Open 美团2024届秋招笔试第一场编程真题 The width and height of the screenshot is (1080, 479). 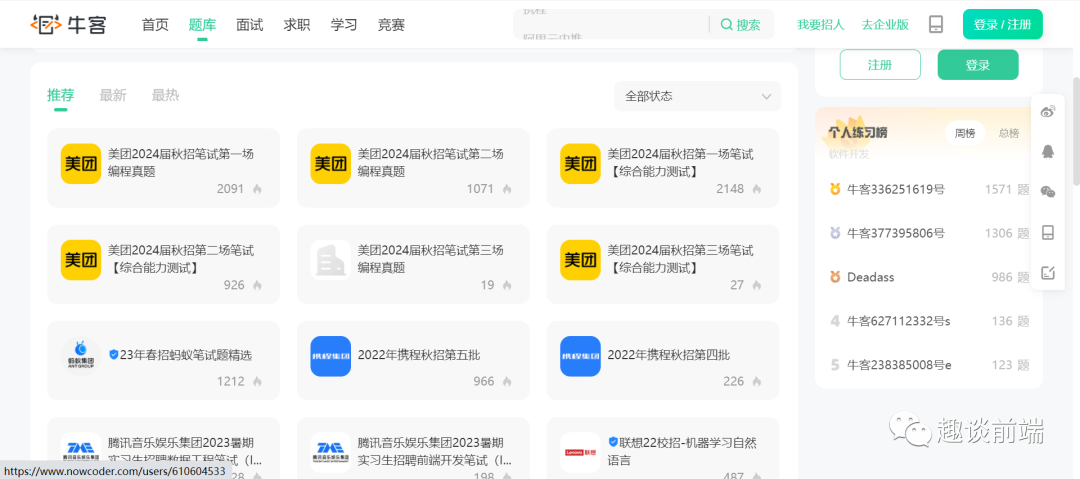[181, 163]
